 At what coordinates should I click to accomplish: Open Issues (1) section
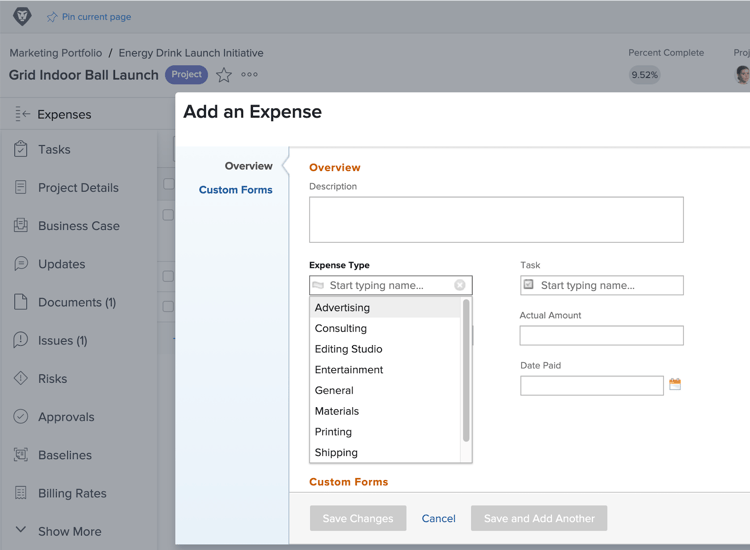coord(63,341)
